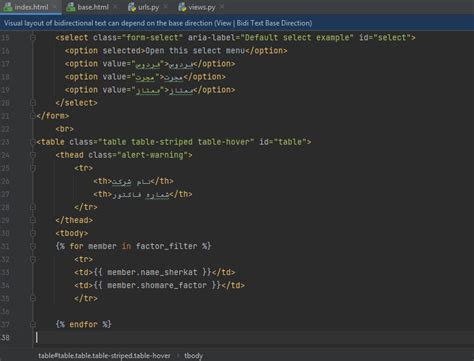This screenshot has height=361, width=474.
Task: Collapse the header tr block on line 25
Action: click(33, 168)
